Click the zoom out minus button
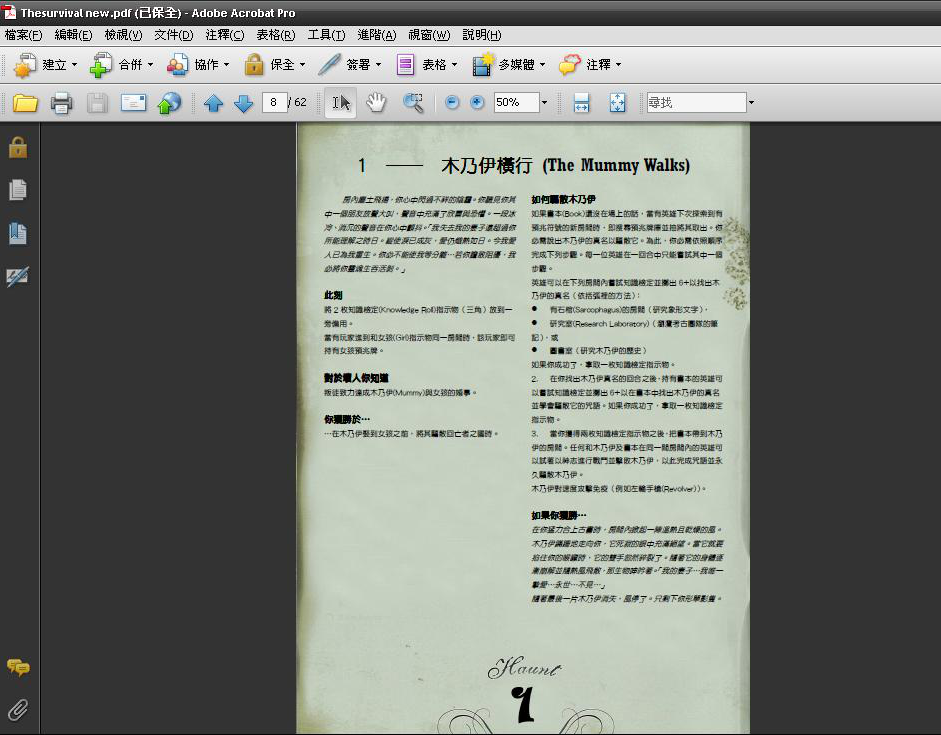 pos(452,103)
